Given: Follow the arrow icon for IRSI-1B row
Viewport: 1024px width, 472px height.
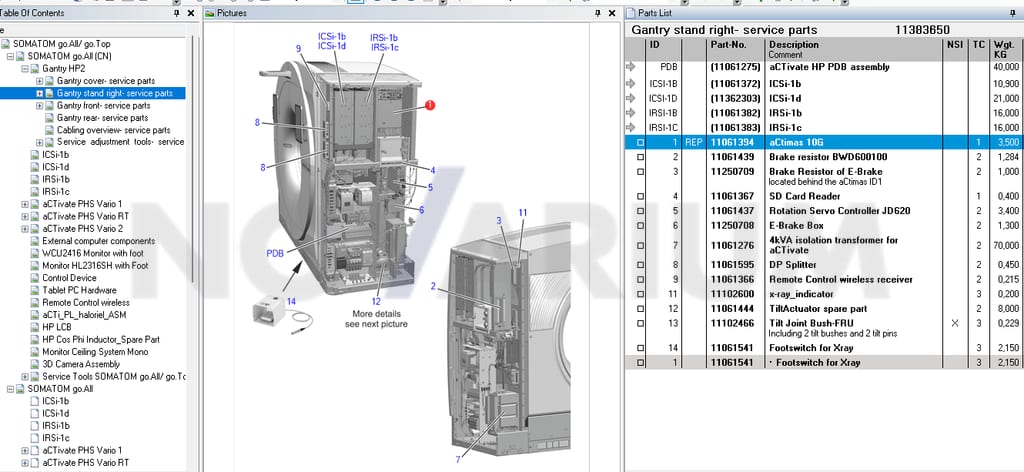Looking at the screenshot, I should click(631, 113).
